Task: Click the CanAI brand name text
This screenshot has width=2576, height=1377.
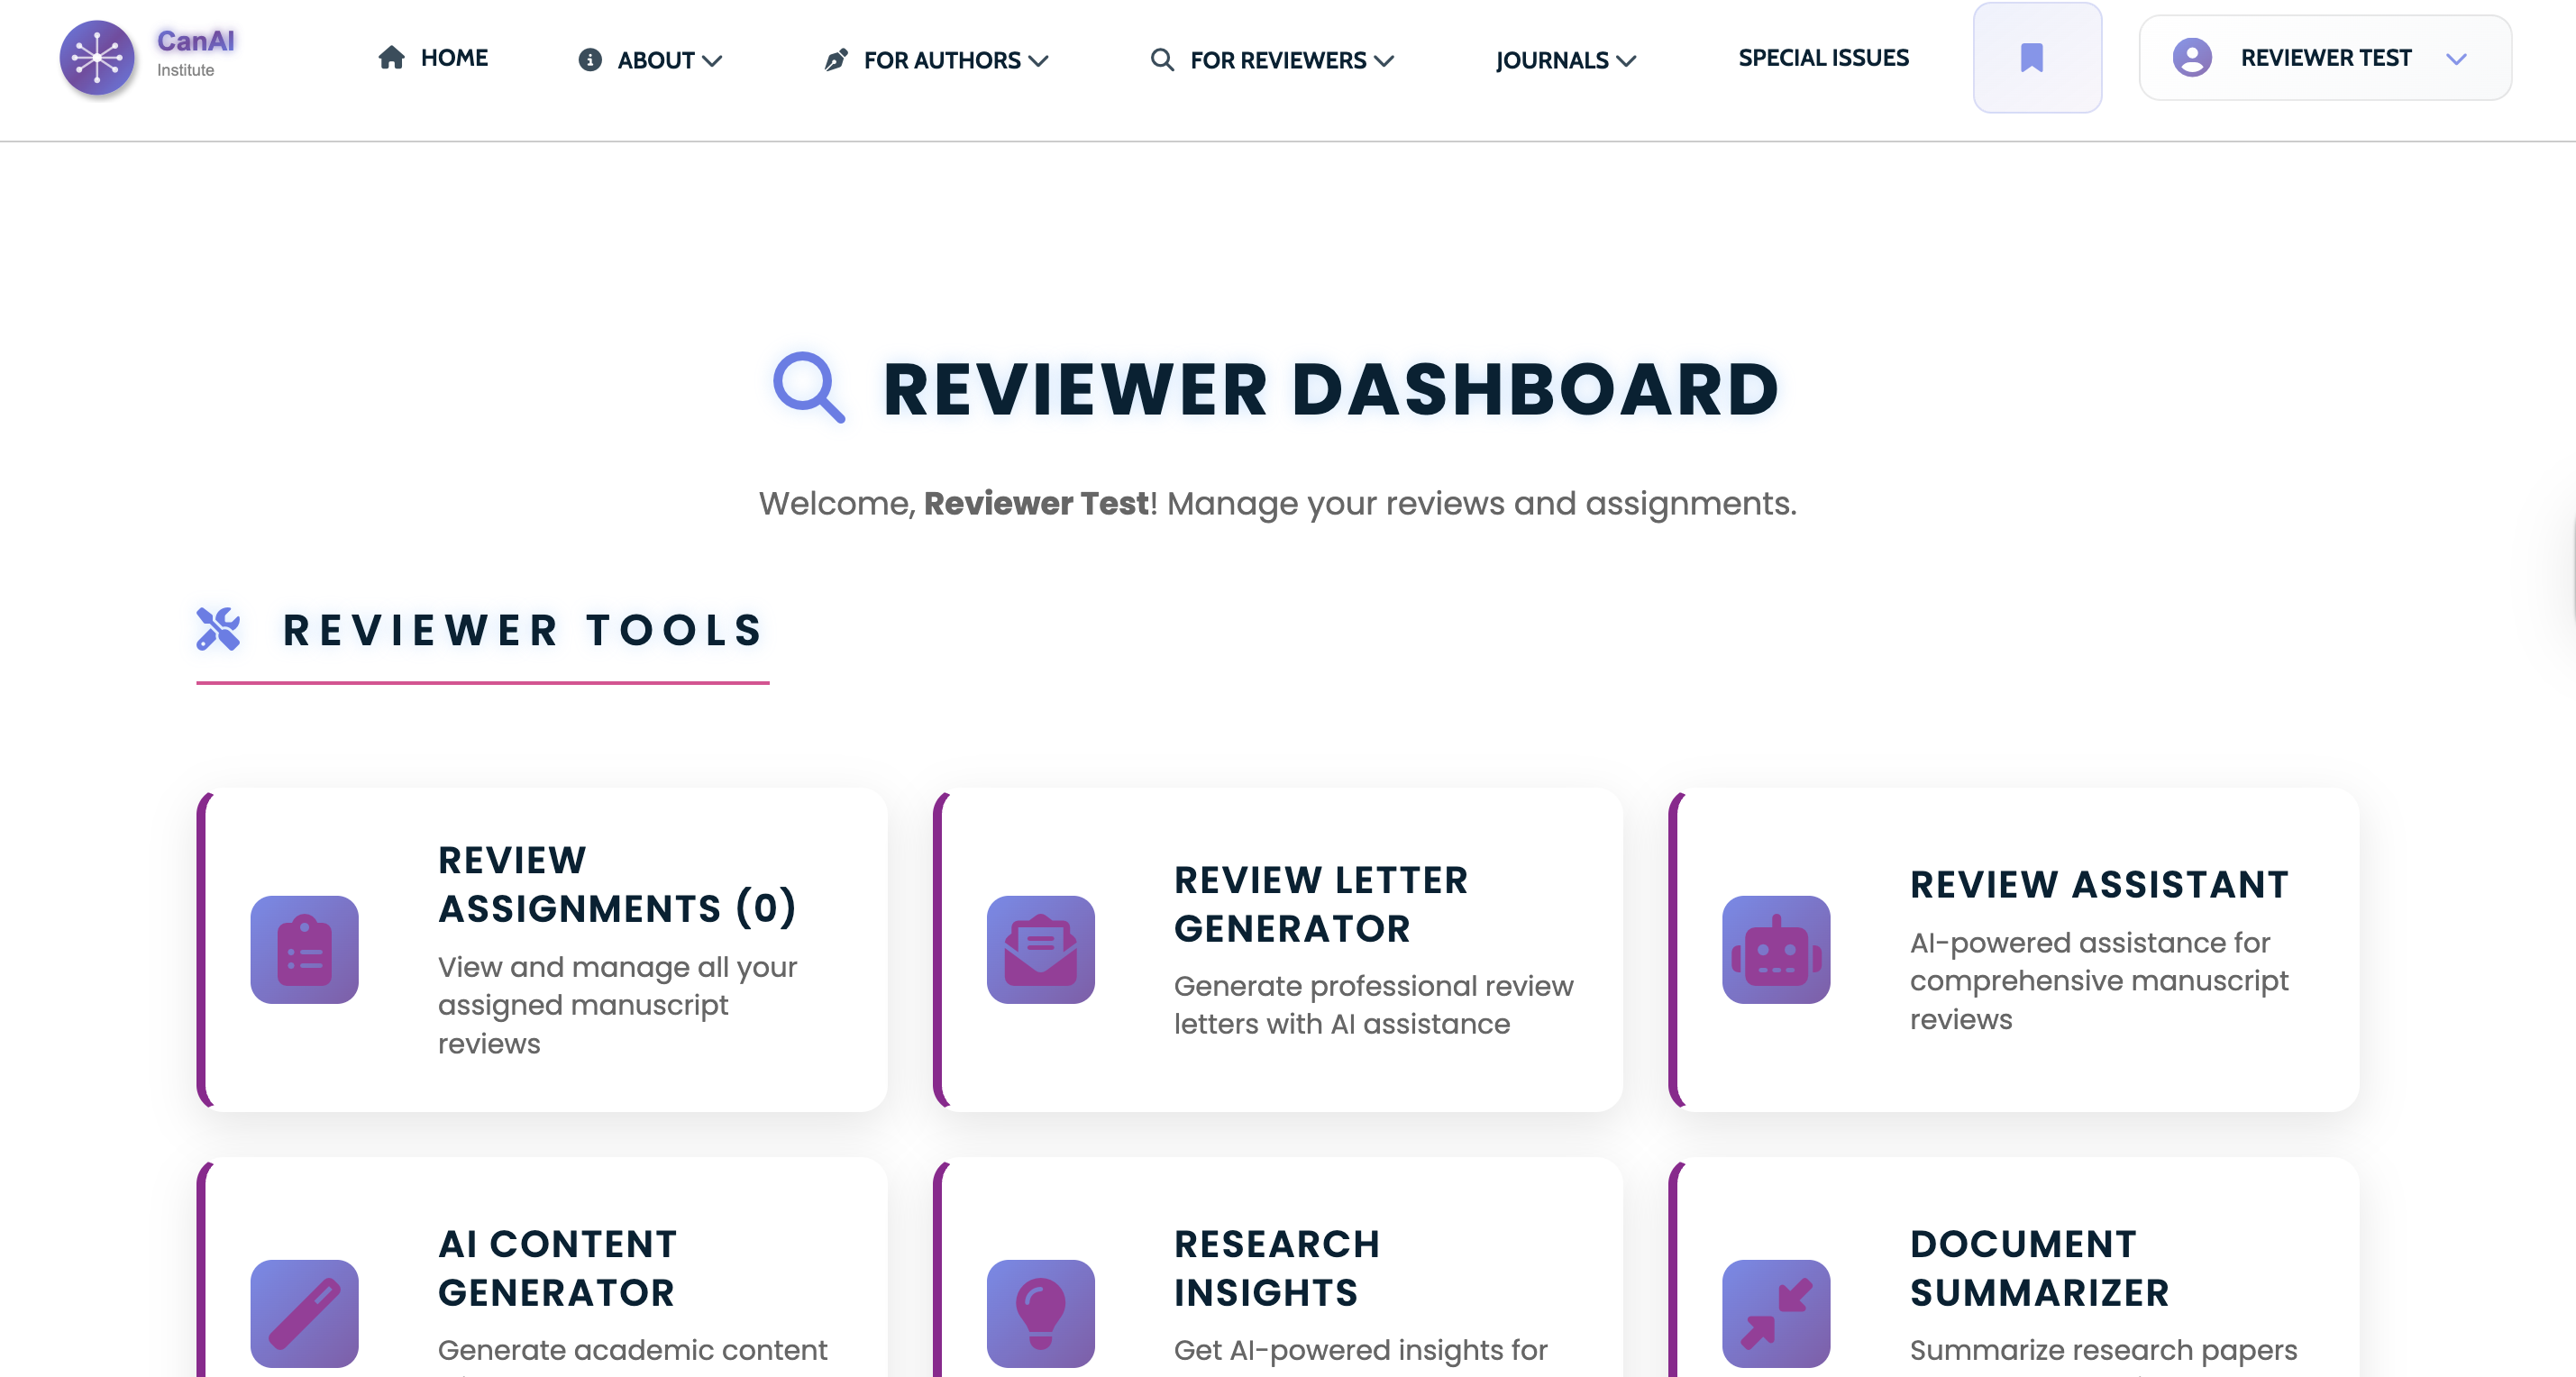Action: pos(196,40)
